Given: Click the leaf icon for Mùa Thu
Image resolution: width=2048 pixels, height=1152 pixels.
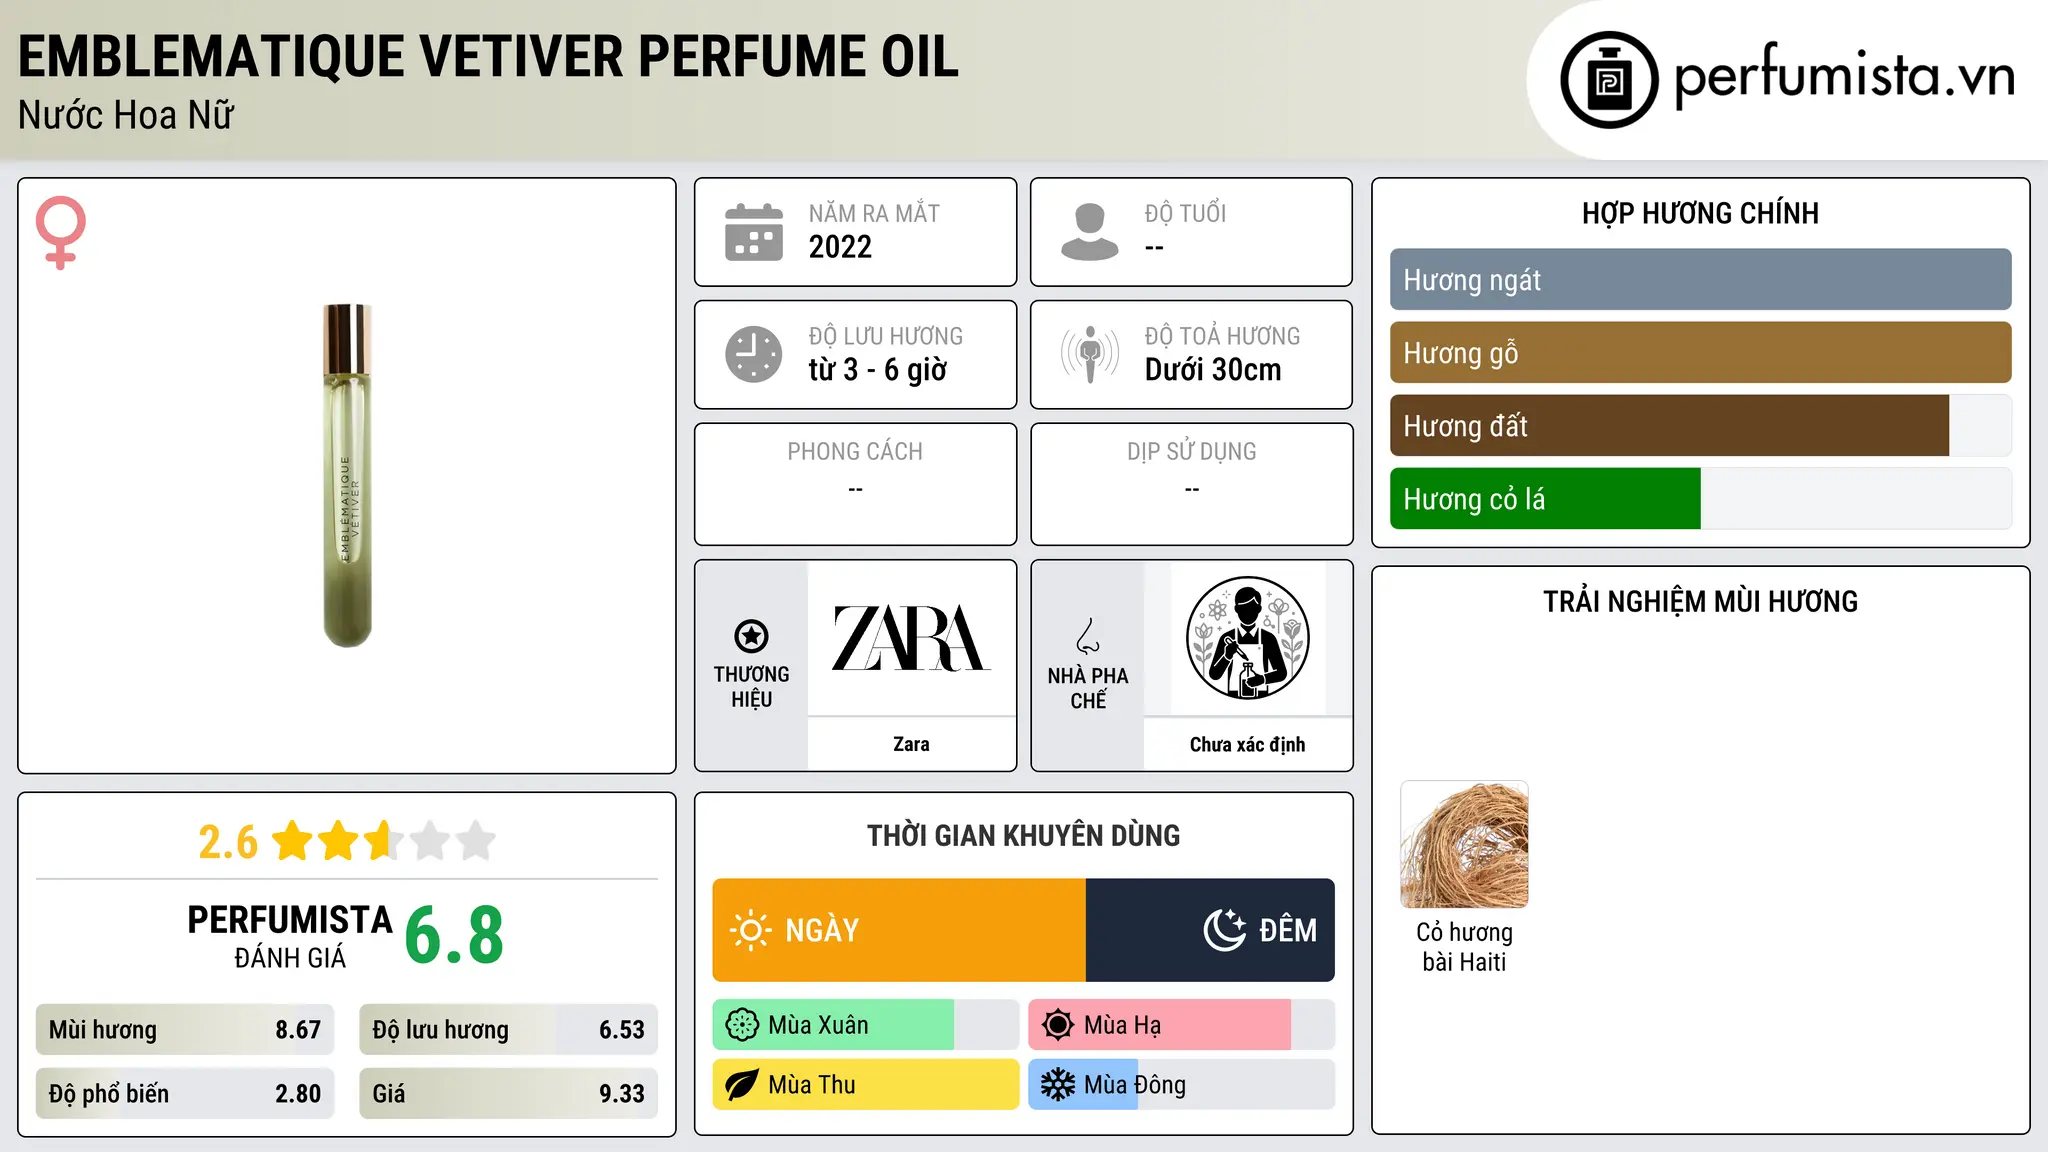Looking at the screenshot, I should [x=742, y=1085].
